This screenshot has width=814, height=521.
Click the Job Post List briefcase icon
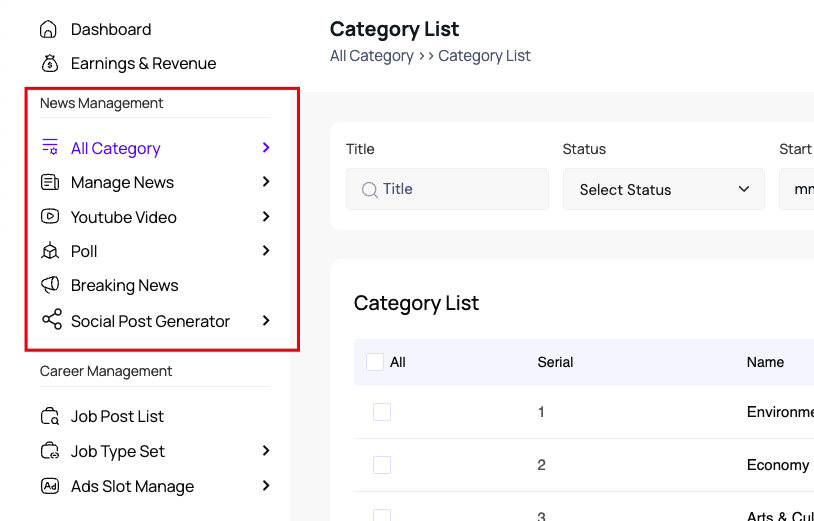pos(50,416)
